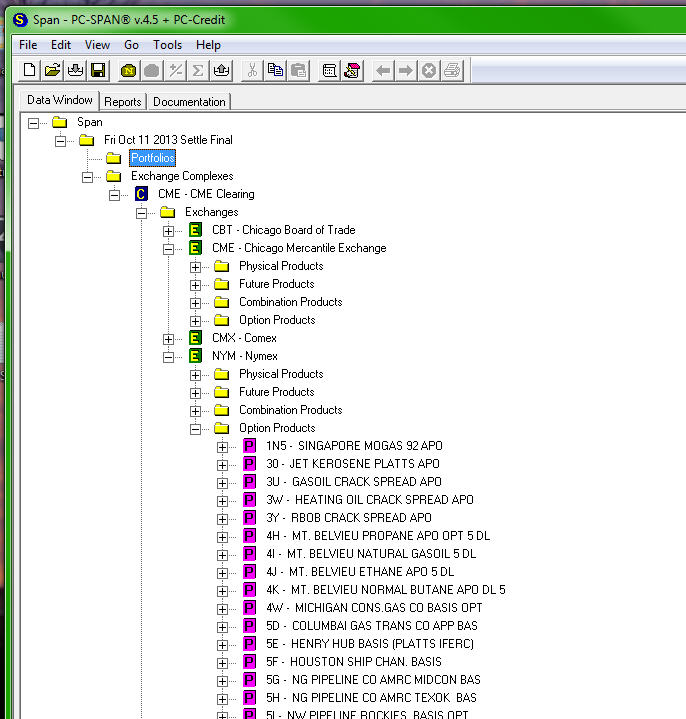Image resolution: width=686 pixels, height=719 pixels.
Task: Select the Portfolios tree item
Action: pyautogui.click(x=153, y=158)
